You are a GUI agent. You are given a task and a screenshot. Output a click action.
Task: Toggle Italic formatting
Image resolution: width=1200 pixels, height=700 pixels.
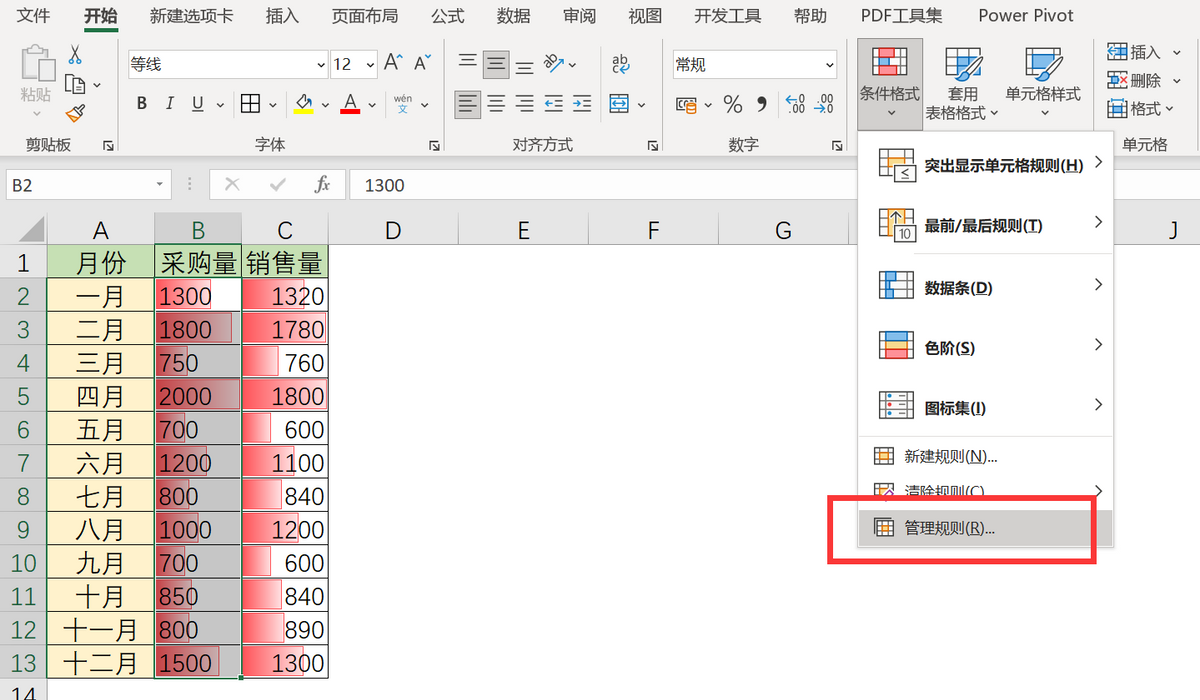click(x=170, y=104)
